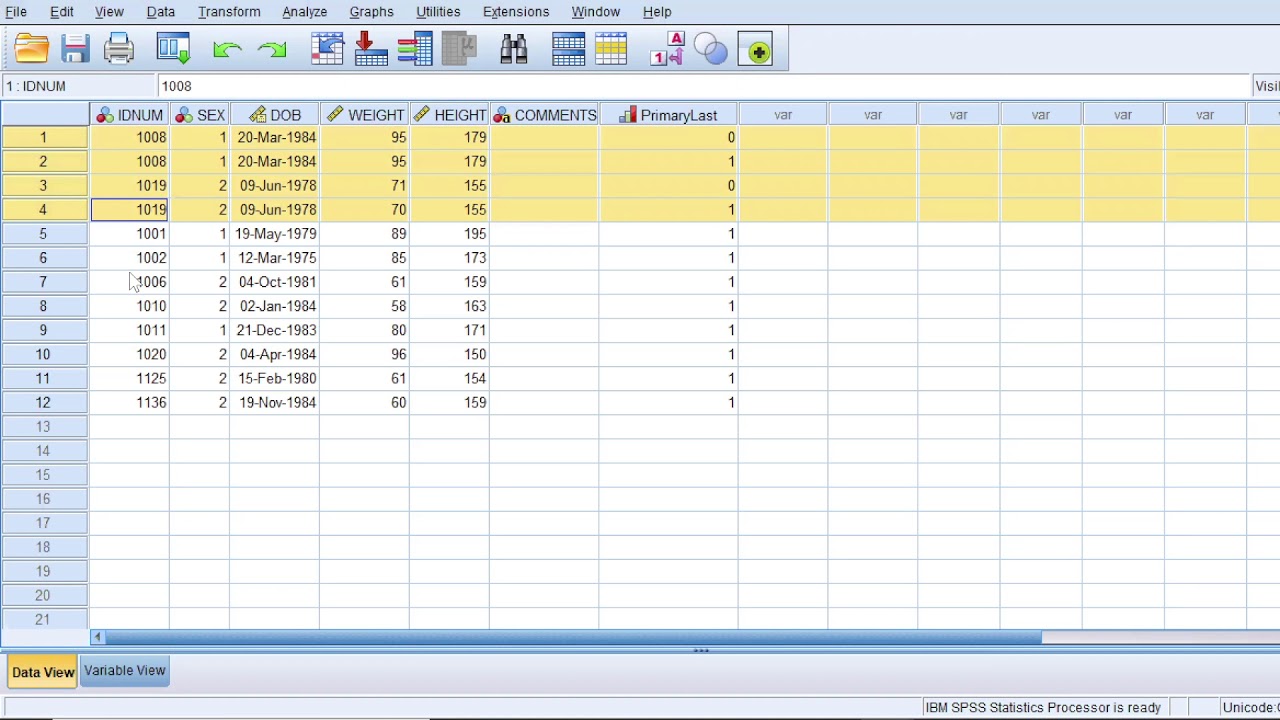The width and height of the screenshot is (1280, 720).
Task: Open Find with the binoculars icon
Action: [514, 49]
